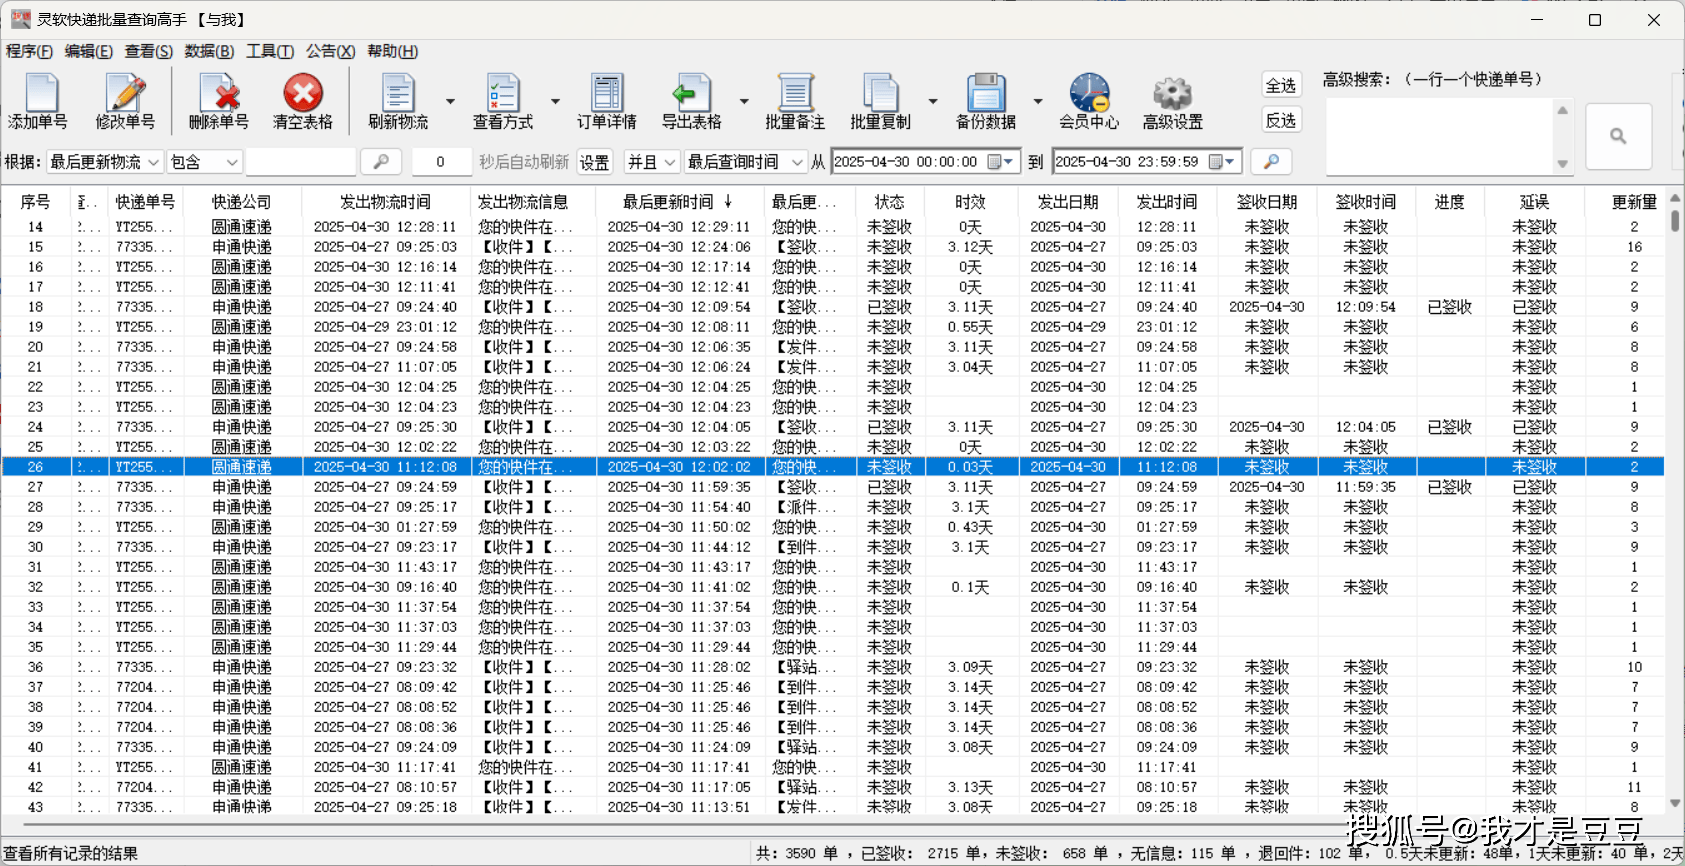The image size is (1685, 866).
Task: Open calendar picker for end date
Action: pyautogui.click(x=1223, y=161)
